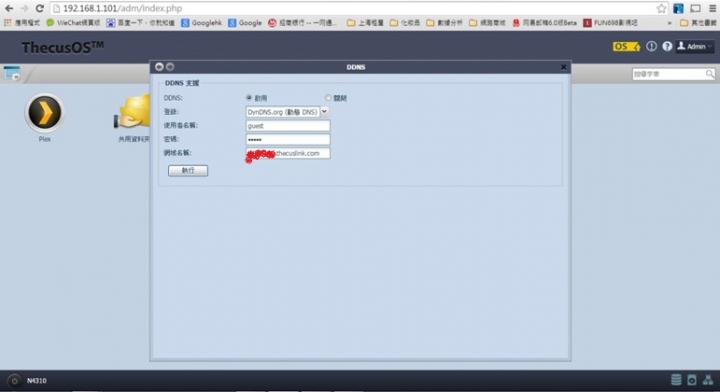Viewport: 720px width, 392px height.
Task: Open the network status icon in bottom bar
Action: pyautogui.click(x=708, y=380)
